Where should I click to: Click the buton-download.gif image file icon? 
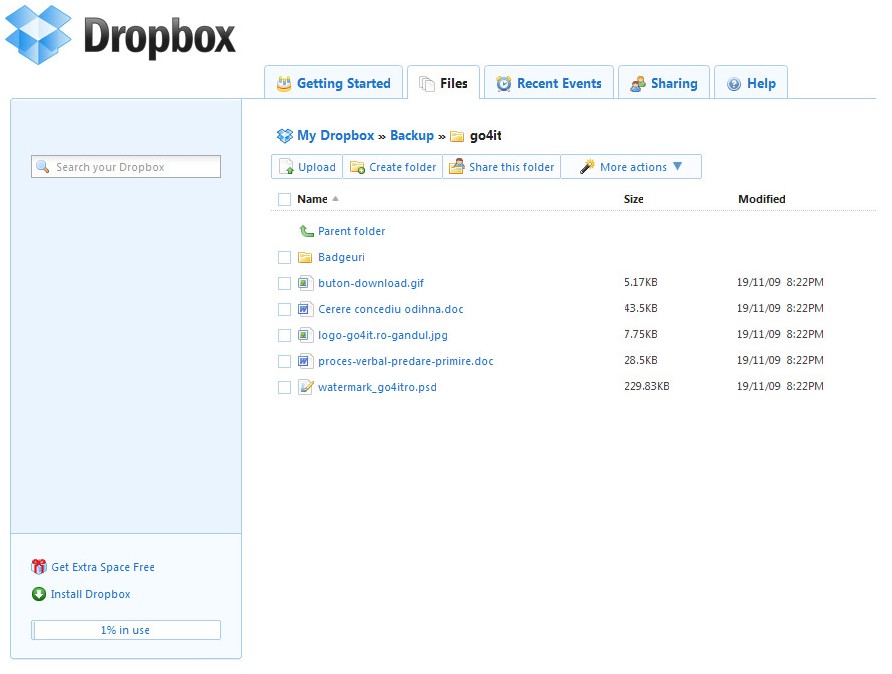(x=305, y=283)
